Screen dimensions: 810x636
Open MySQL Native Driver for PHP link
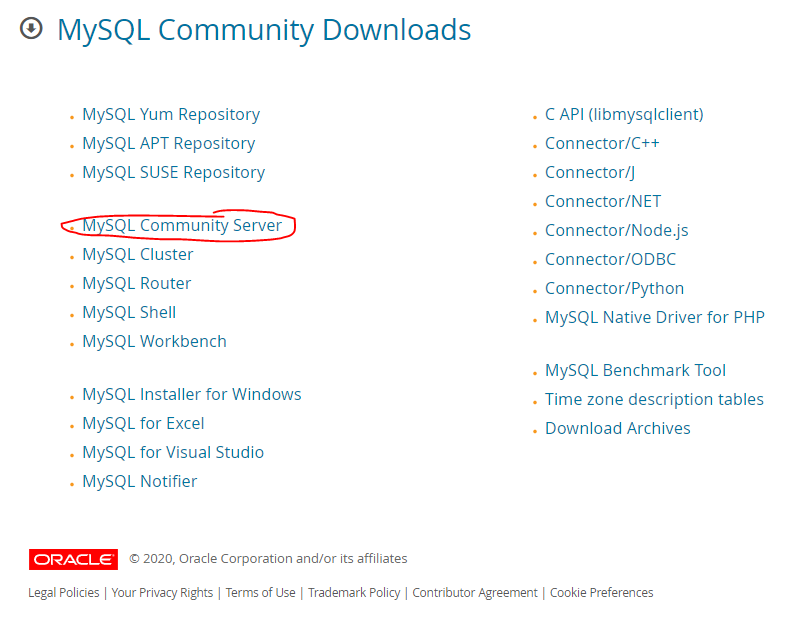[x=655, y=317]
